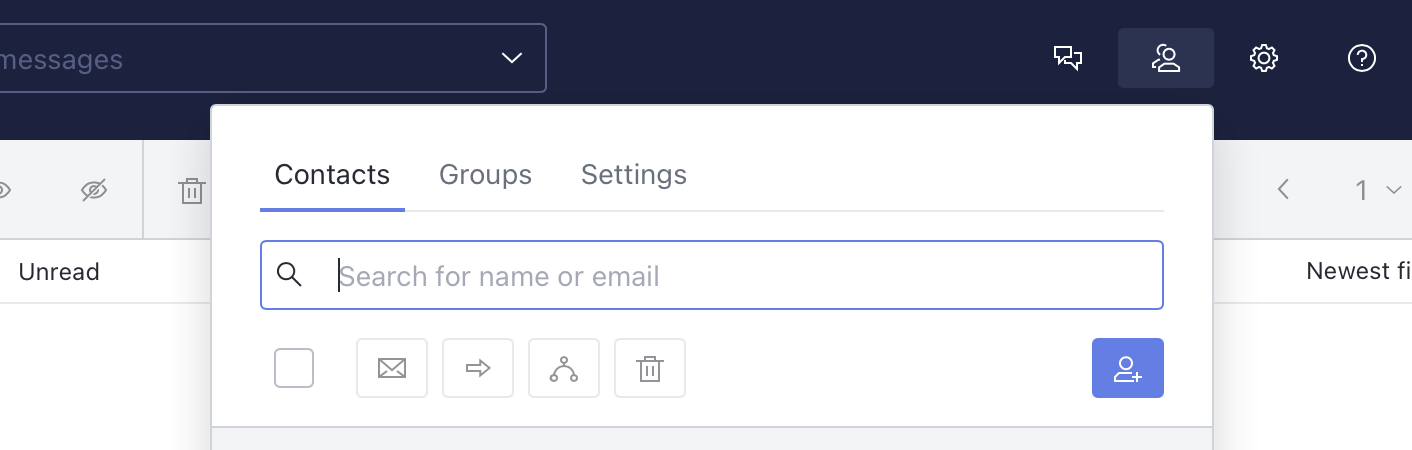Add a new contact with blue button
Image resolution: width=1412 pixels, height=450 pixels.
(x=1128, y=368)
